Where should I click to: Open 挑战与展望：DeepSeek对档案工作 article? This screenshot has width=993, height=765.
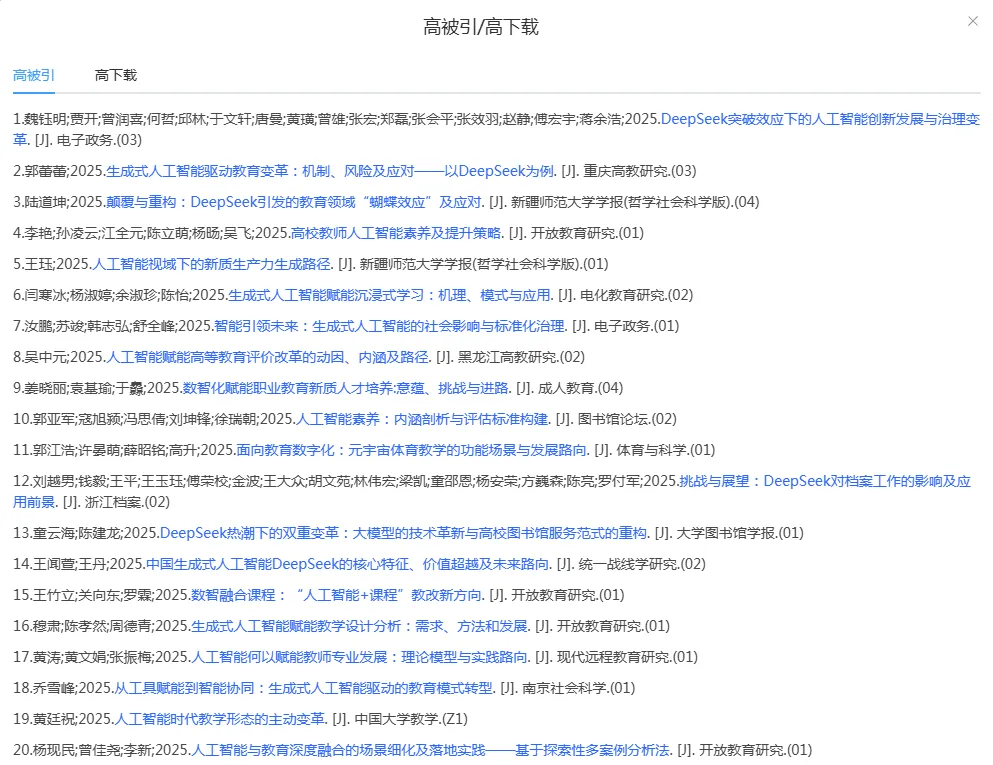pos(825,481)
